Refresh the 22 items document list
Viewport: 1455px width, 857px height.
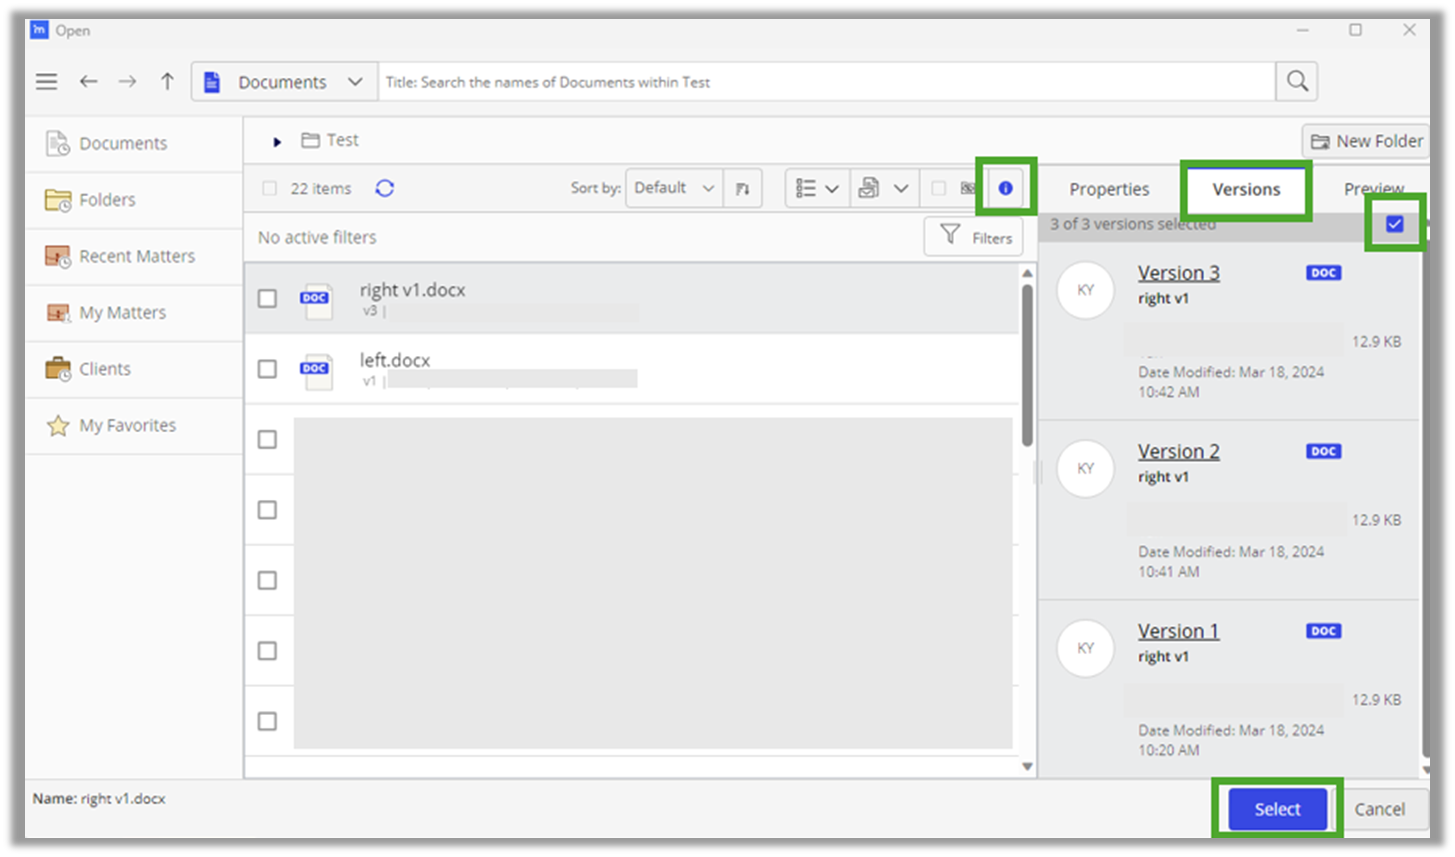pos(385,187)
